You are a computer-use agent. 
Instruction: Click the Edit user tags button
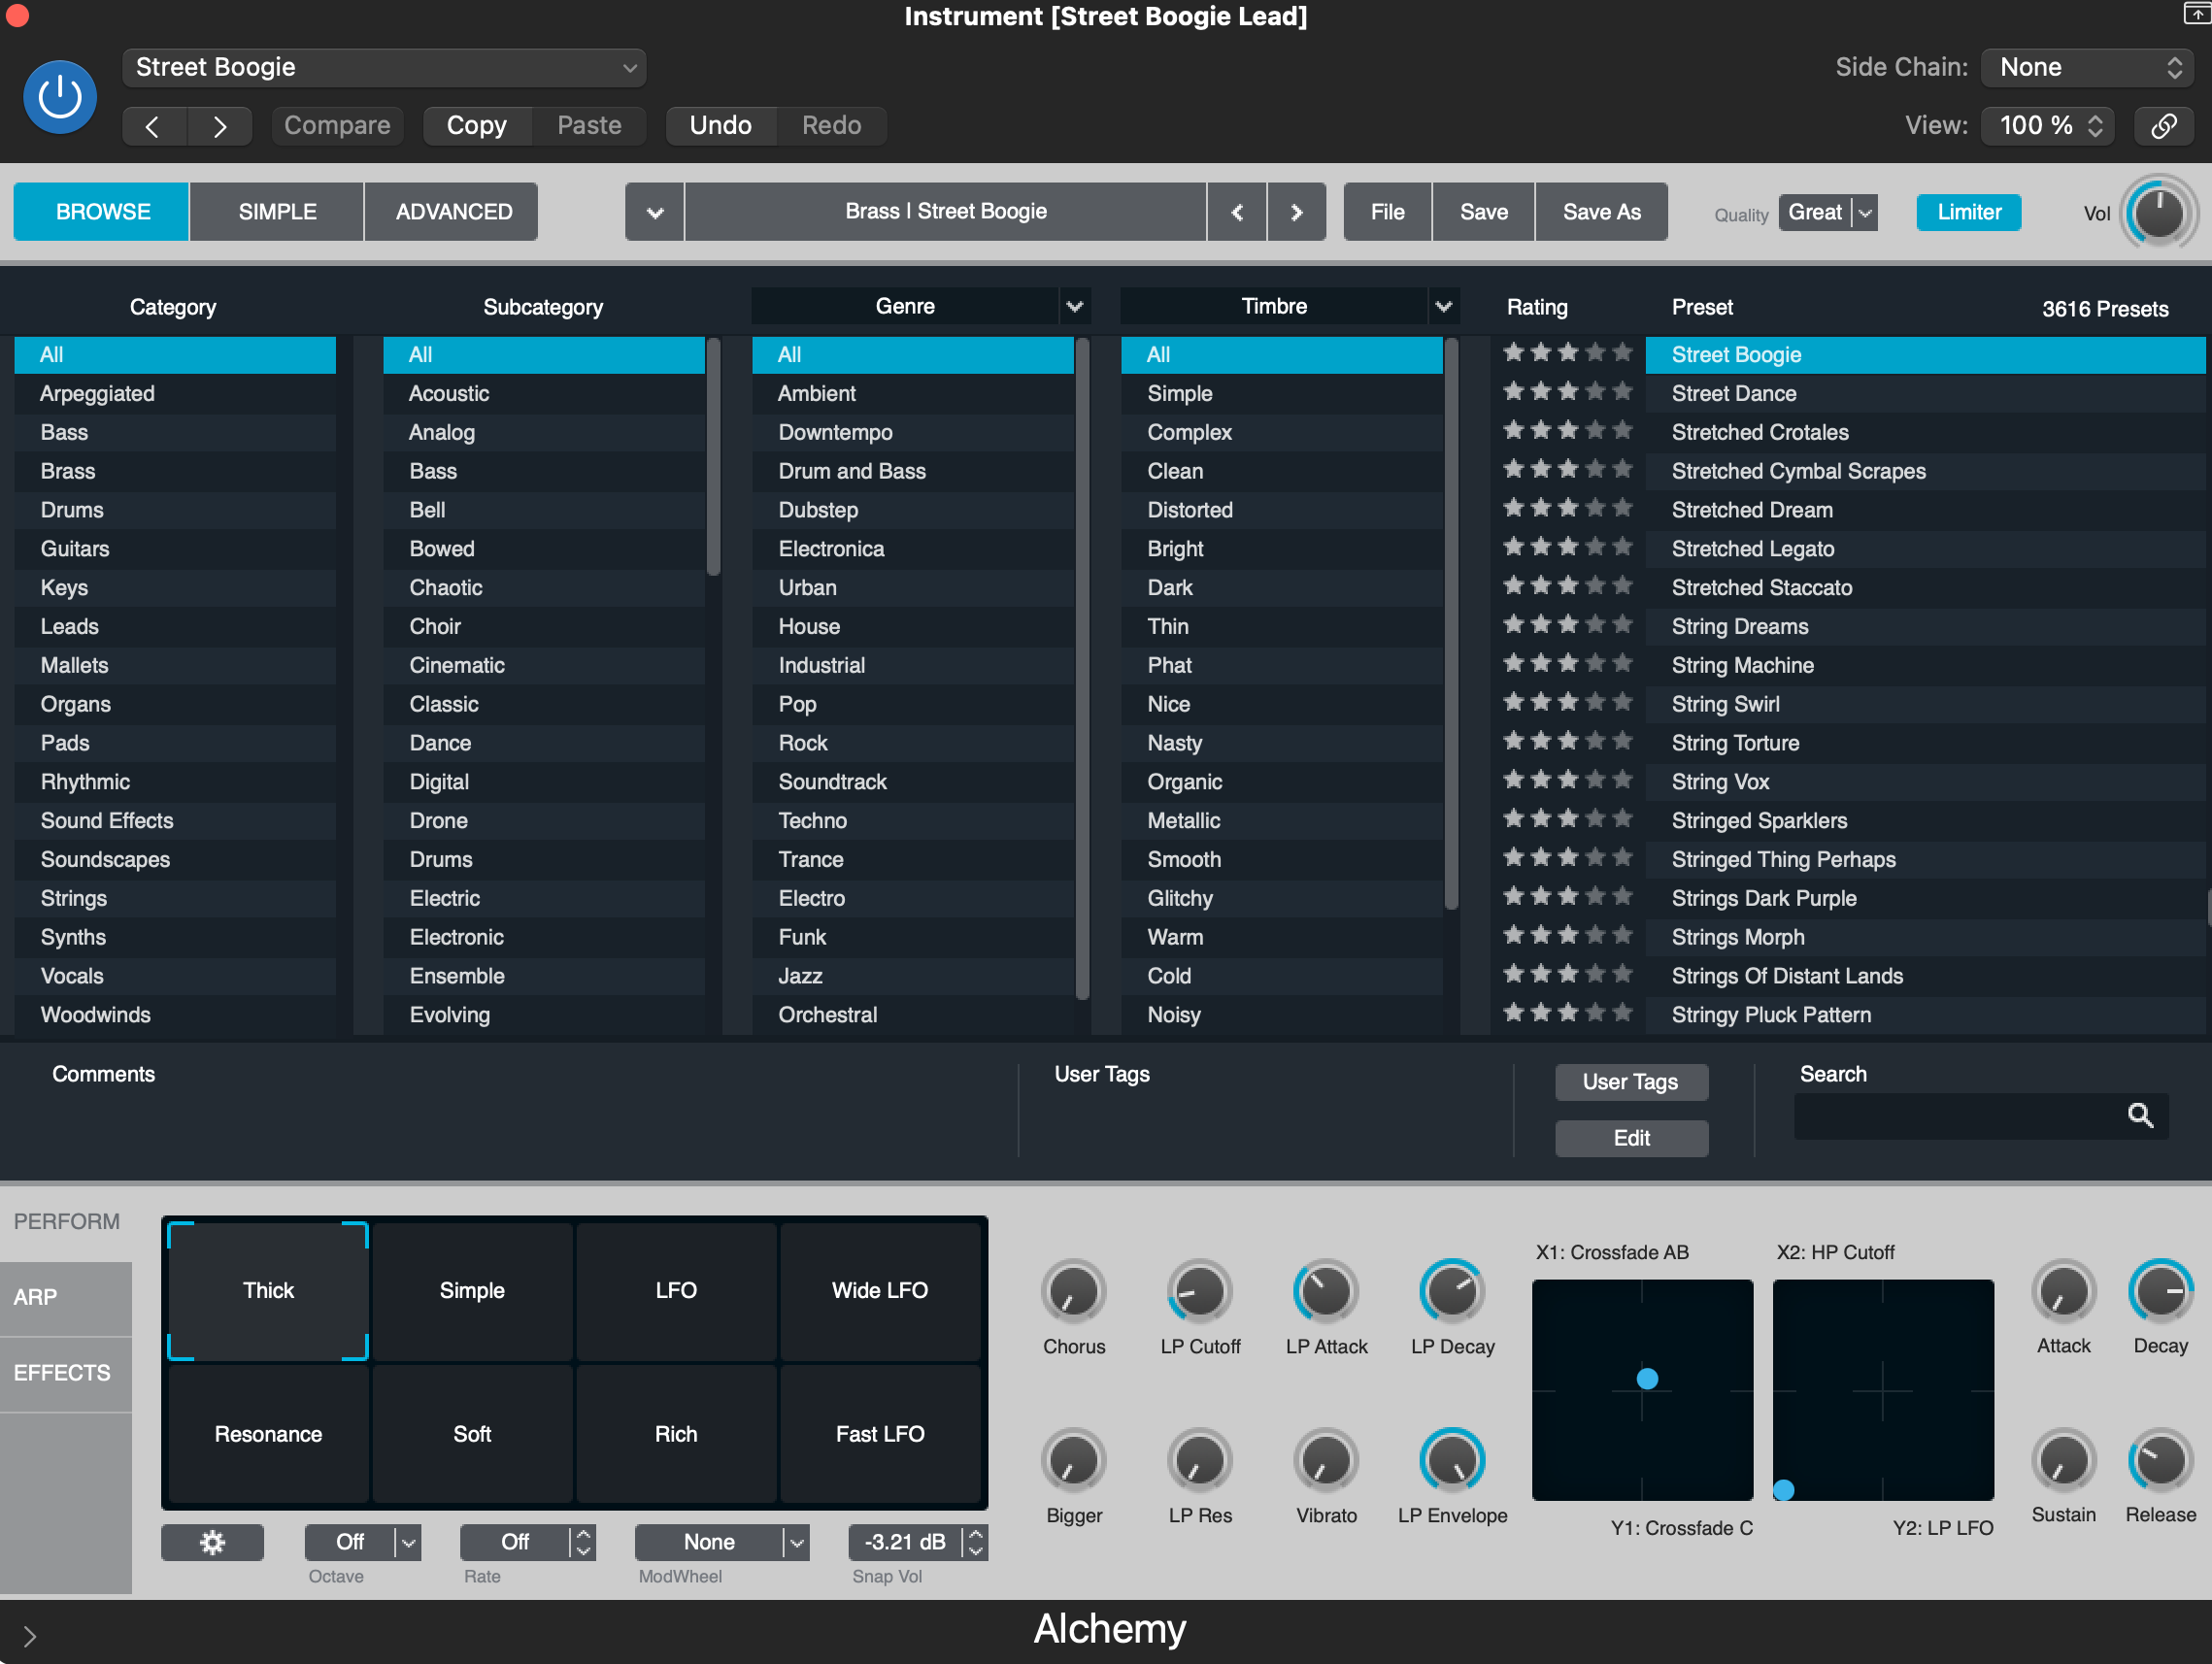tap(1630, 1138)
